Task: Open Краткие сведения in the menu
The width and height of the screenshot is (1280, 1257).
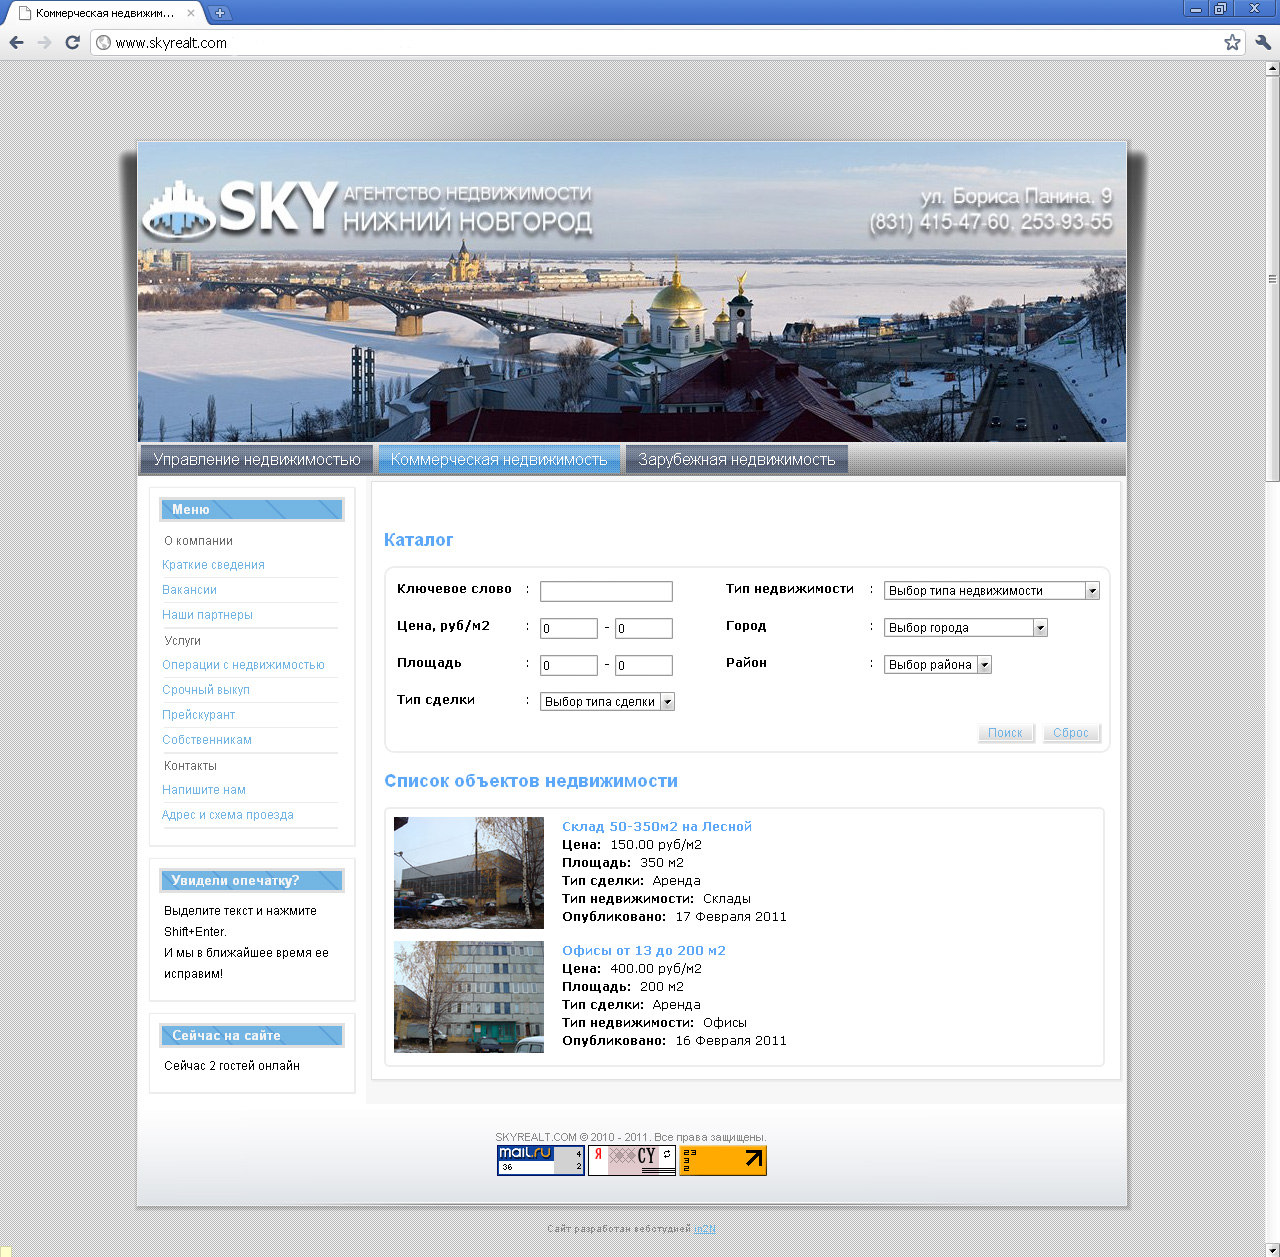Action: pos(213,565)
